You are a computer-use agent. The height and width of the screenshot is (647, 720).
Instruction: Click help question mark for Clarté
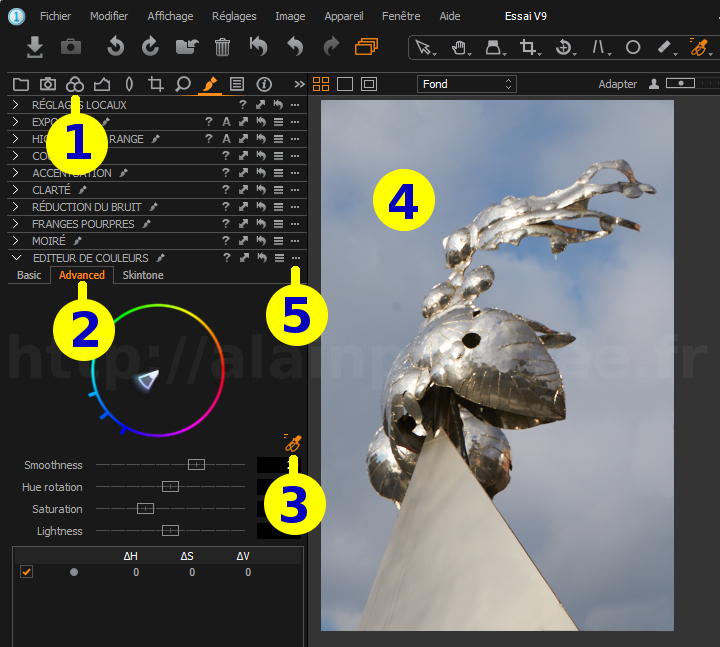225,190
